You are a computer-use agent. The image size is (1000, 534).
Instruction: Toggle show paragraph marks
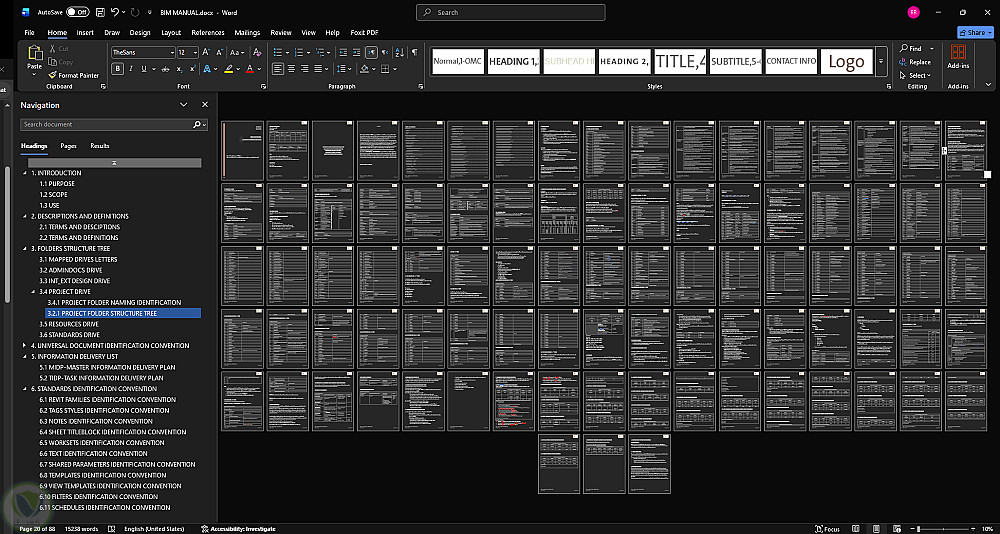pos(415,52)
